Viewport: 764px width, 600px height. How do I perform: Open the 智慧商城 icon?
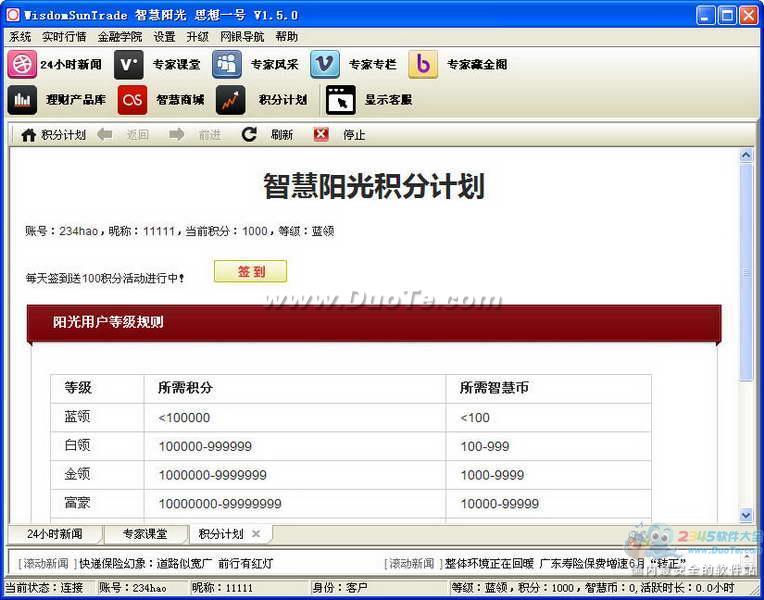point(132,100)
